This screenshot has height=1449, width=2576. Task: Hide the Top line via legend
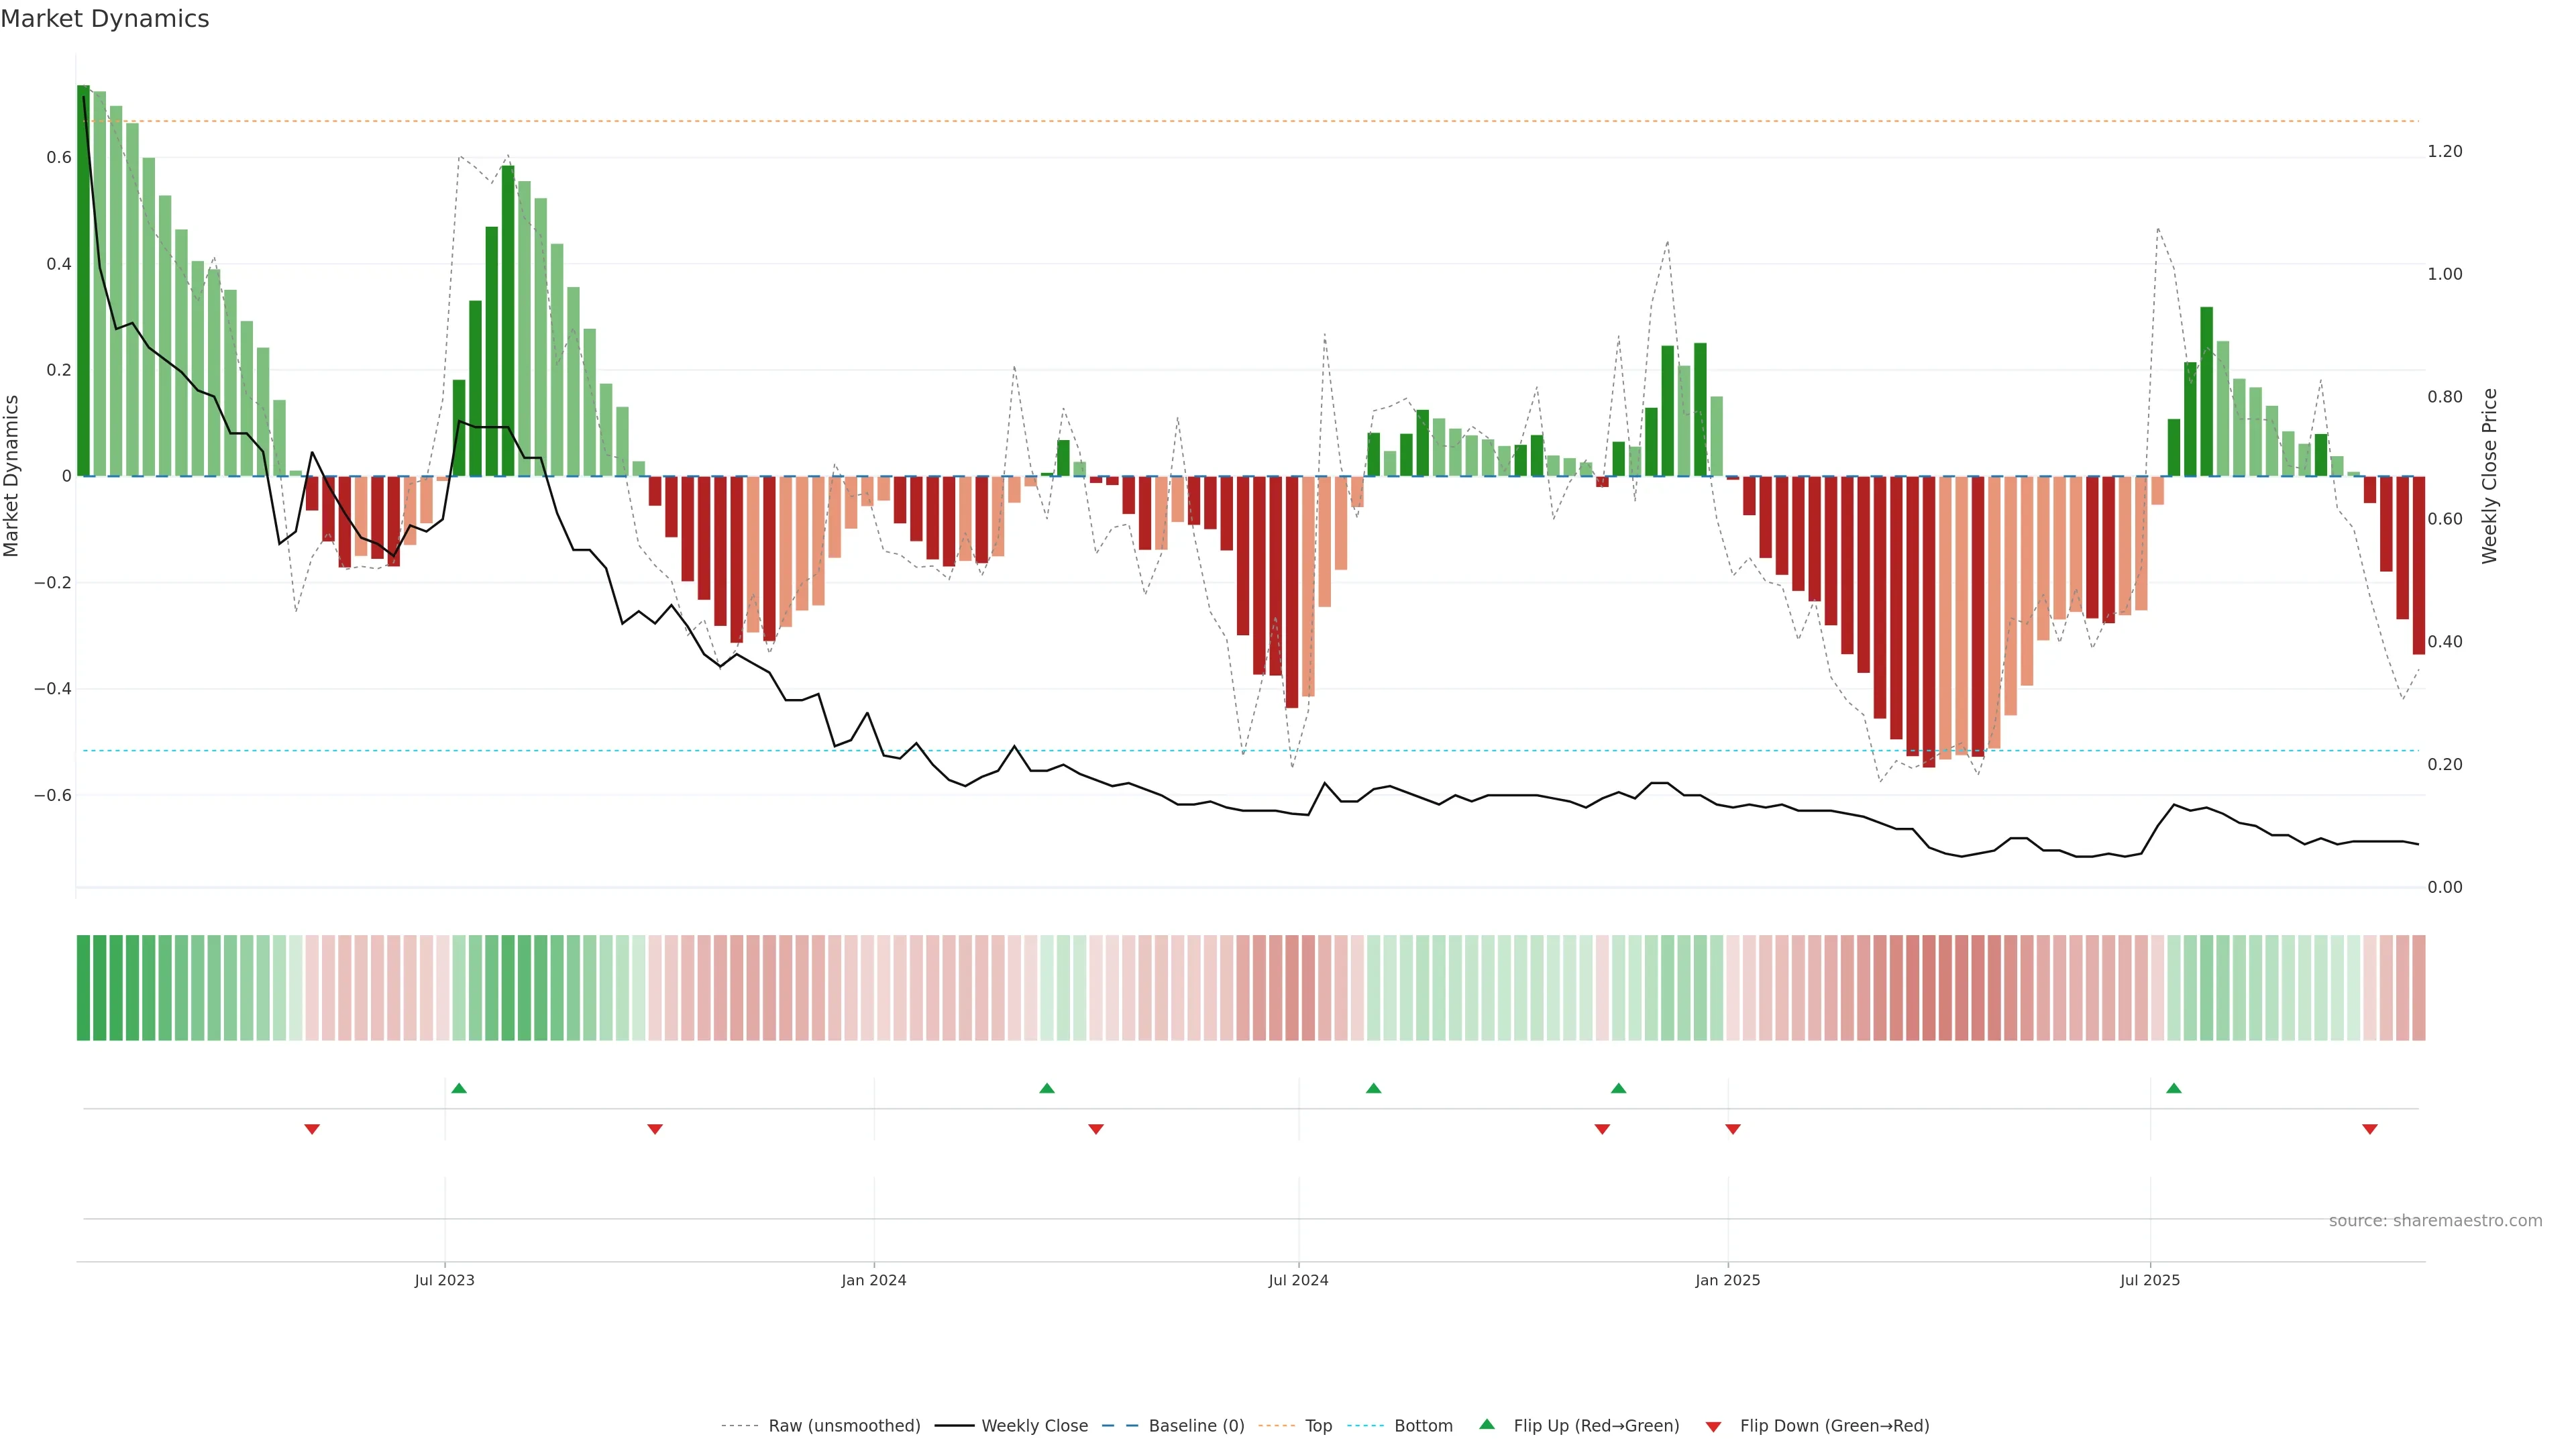[1318, 1425]
